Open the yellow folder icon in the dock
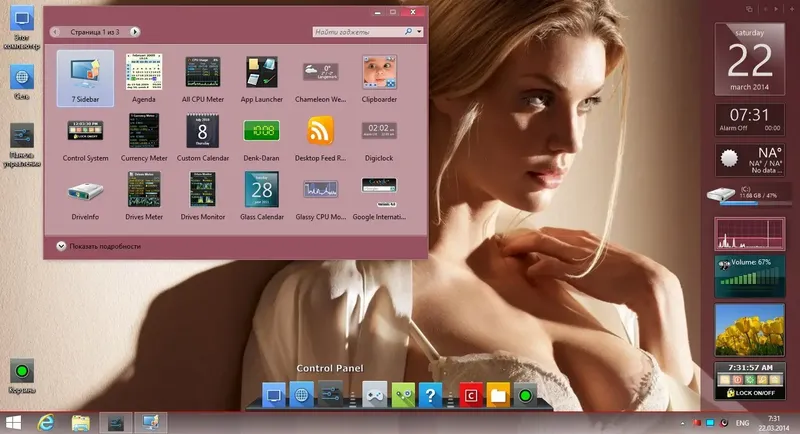Screen dimensions: 800x434 (x=498, y=395)
